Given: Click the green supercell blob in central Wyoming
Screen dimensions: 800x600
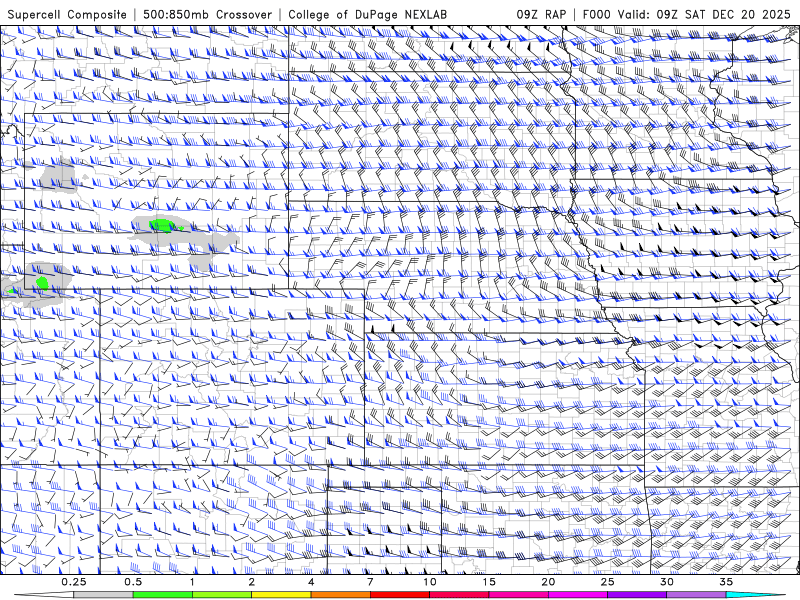Looking at the screenshot, I should pyautogui.click(x=163, y=226).
